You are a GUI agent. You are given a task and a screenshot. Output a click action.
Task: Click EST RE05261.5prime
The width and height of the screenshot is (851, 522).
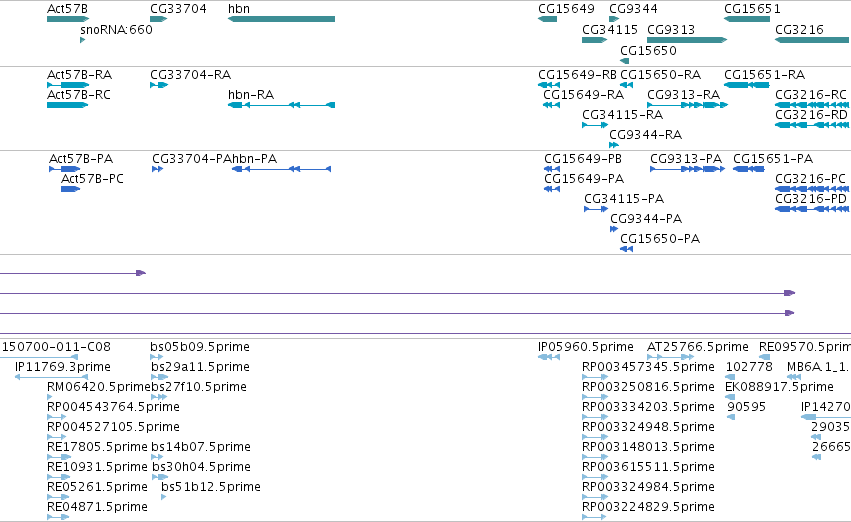click(59, 497)
